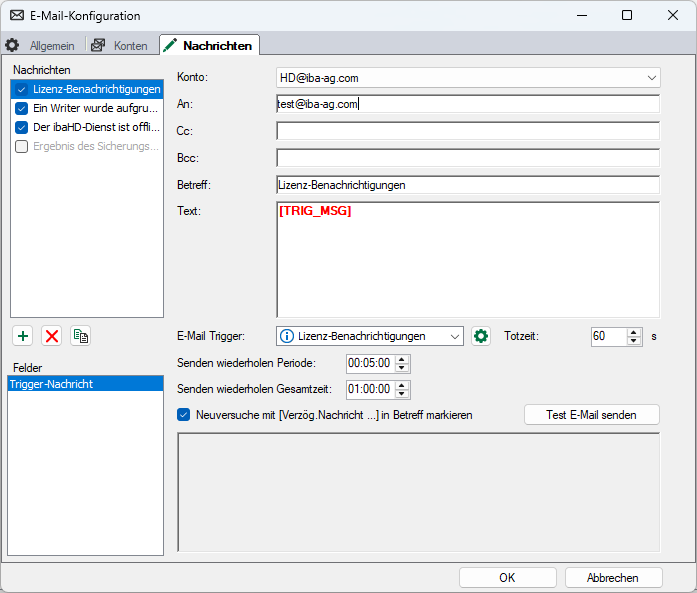The height and width of the screenshot is (593, 697).
Task: Click the Test E-Mail senden button
Action: pyautogui.click(x=591, y=414)
